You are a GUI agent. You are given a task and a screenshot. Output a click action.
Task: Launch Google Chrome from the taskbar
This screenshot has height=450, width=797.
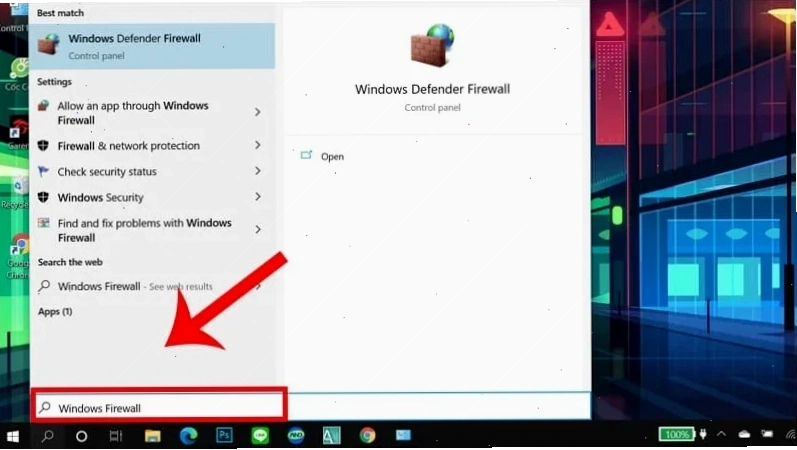coord(367,435)
